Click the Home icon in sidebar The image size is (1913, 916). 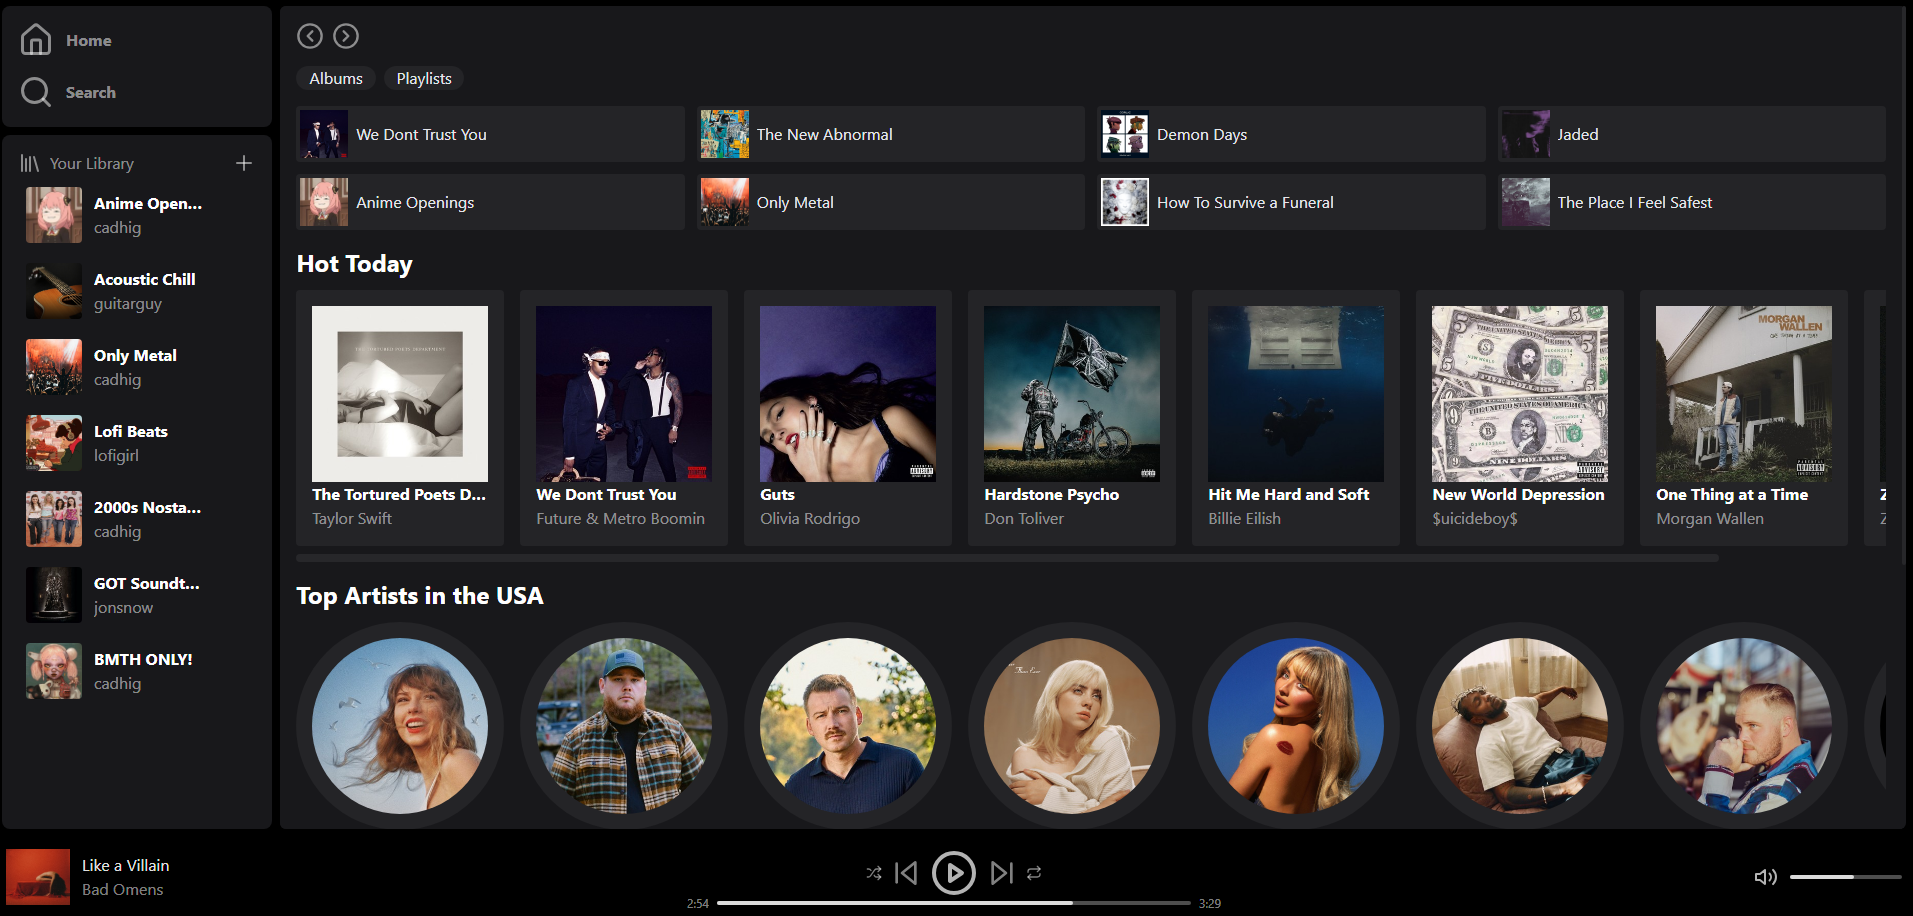36,40
